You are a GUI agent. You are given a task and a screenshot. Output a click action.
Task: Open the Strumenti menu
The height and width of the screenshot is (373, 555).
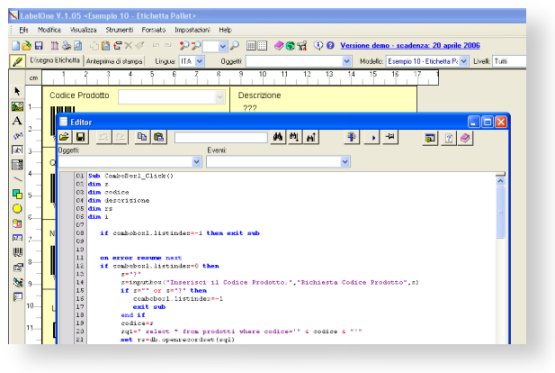point(119,30)
